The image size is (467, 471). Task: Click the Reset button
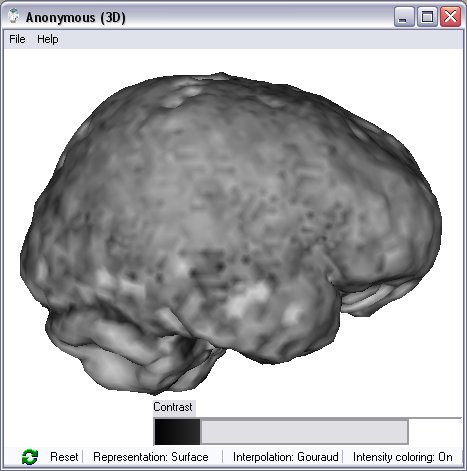(x=64, y=457)
